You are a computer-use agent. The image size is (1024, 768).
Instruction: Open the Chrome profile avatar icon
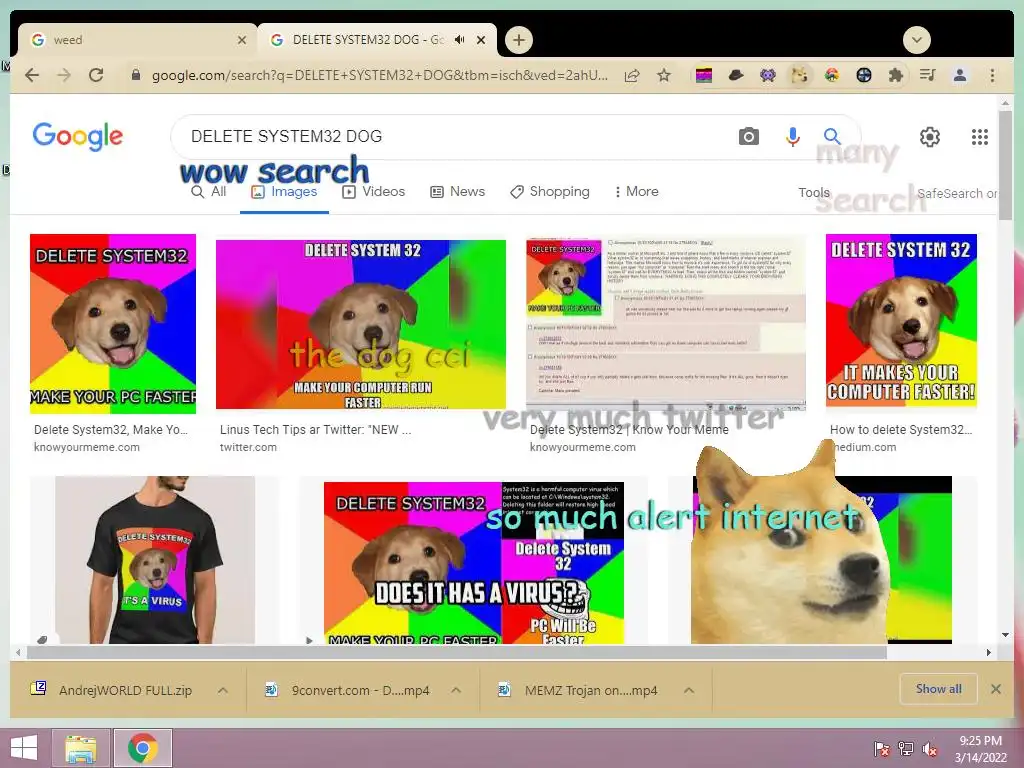(x=959, y=75)
